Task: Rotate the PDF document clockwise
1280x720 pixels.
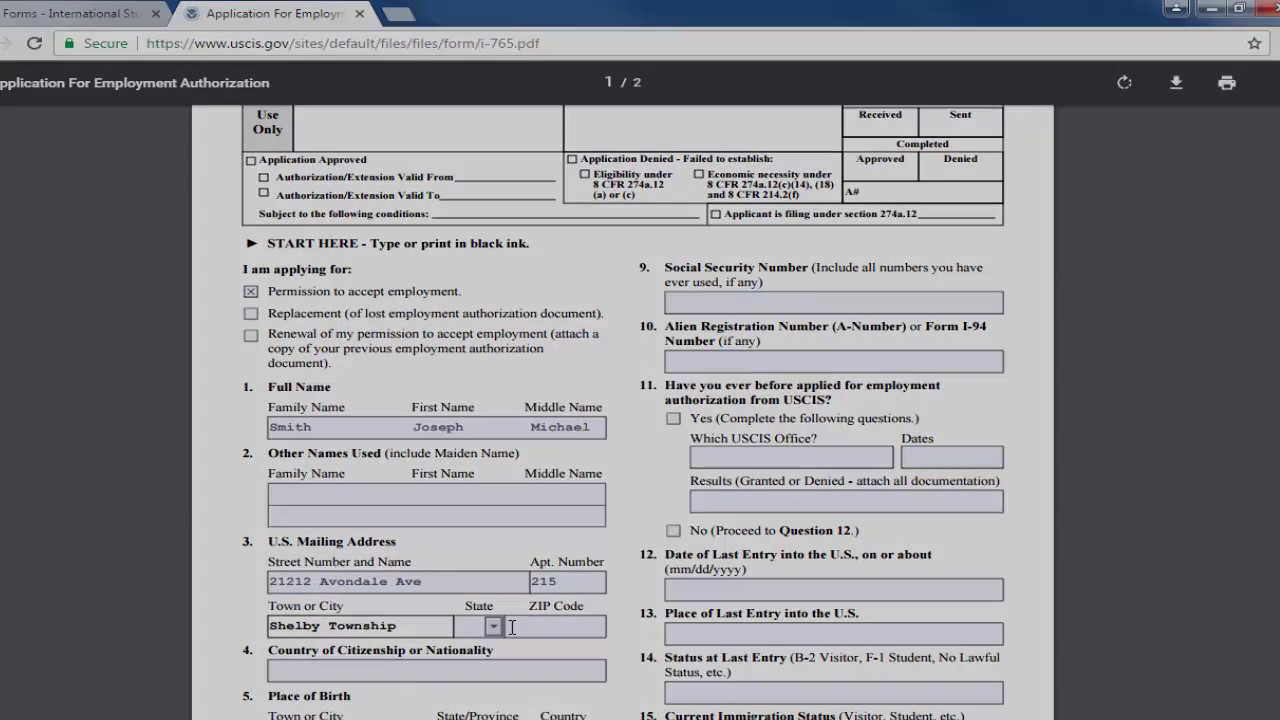Action: tap(1124, 83)
